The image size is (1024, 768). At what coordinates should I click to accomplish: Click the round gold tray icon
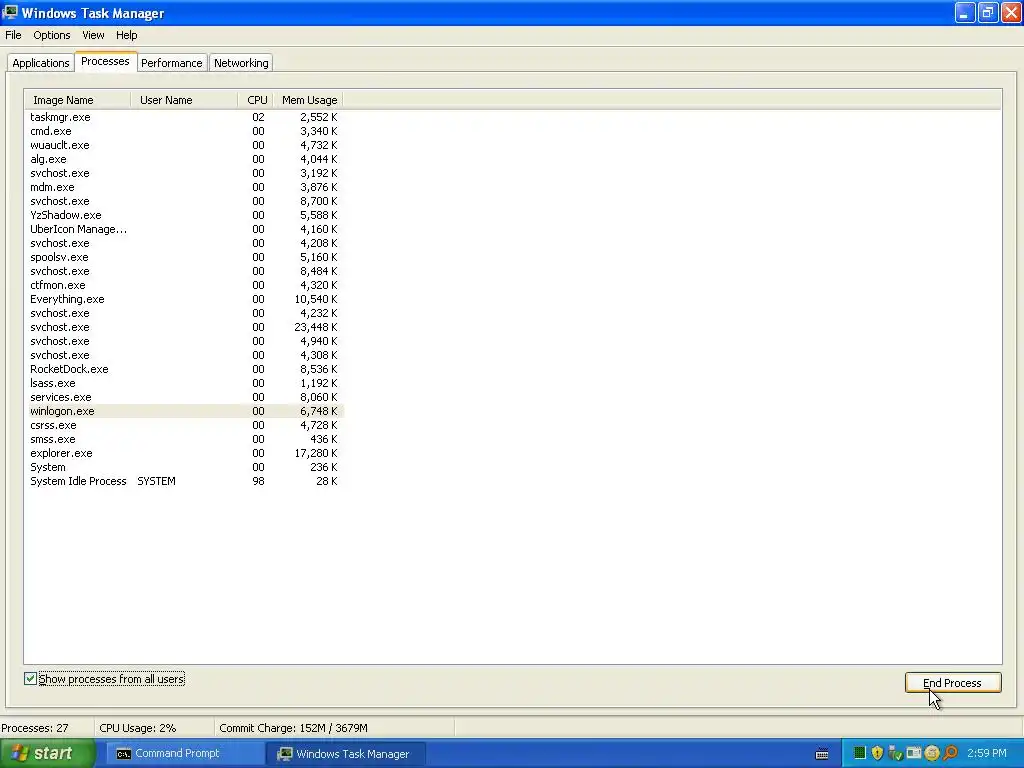[x=932, y=753]
